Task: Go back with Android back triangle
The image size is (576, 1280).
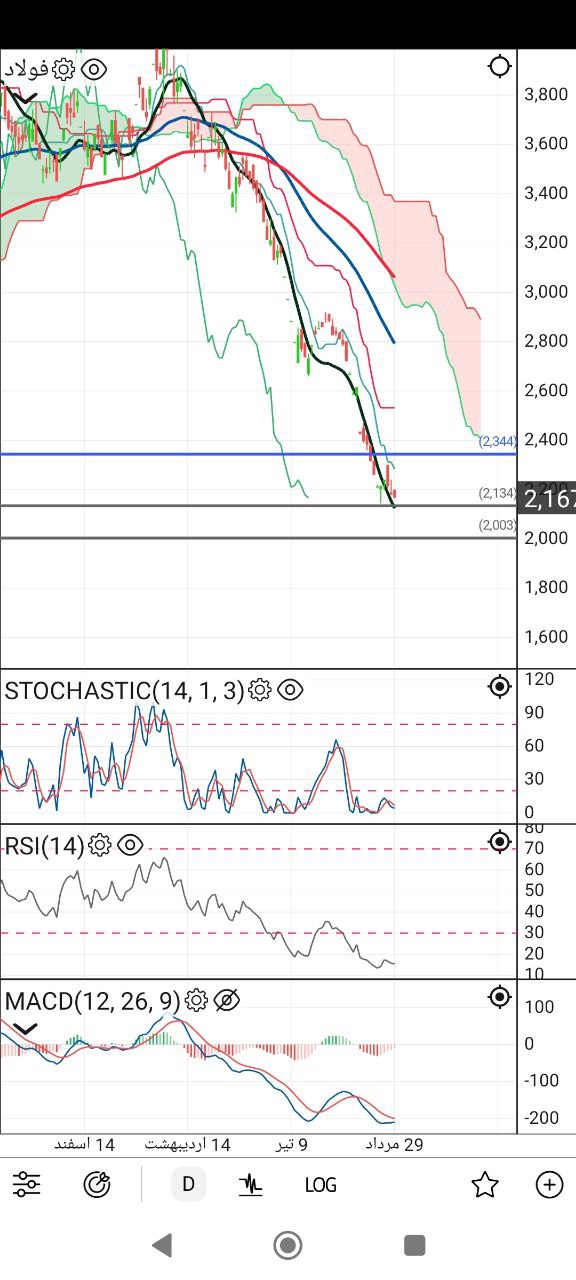Action: pos(162,1245)
